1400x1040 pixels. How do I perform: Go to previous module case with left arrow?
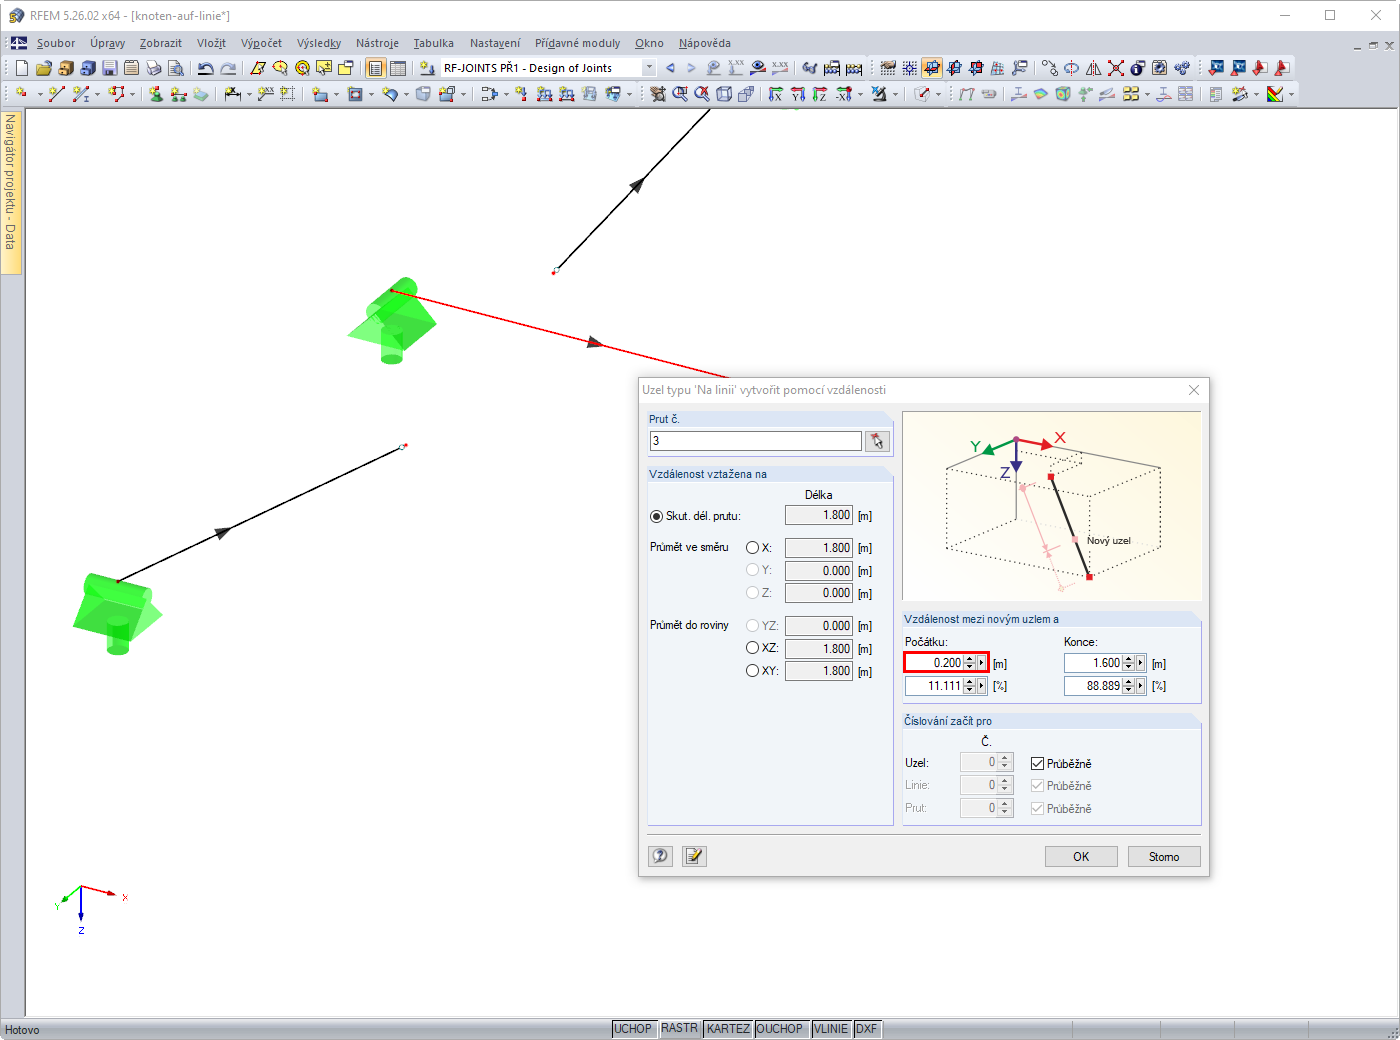(x=670, y=68)
